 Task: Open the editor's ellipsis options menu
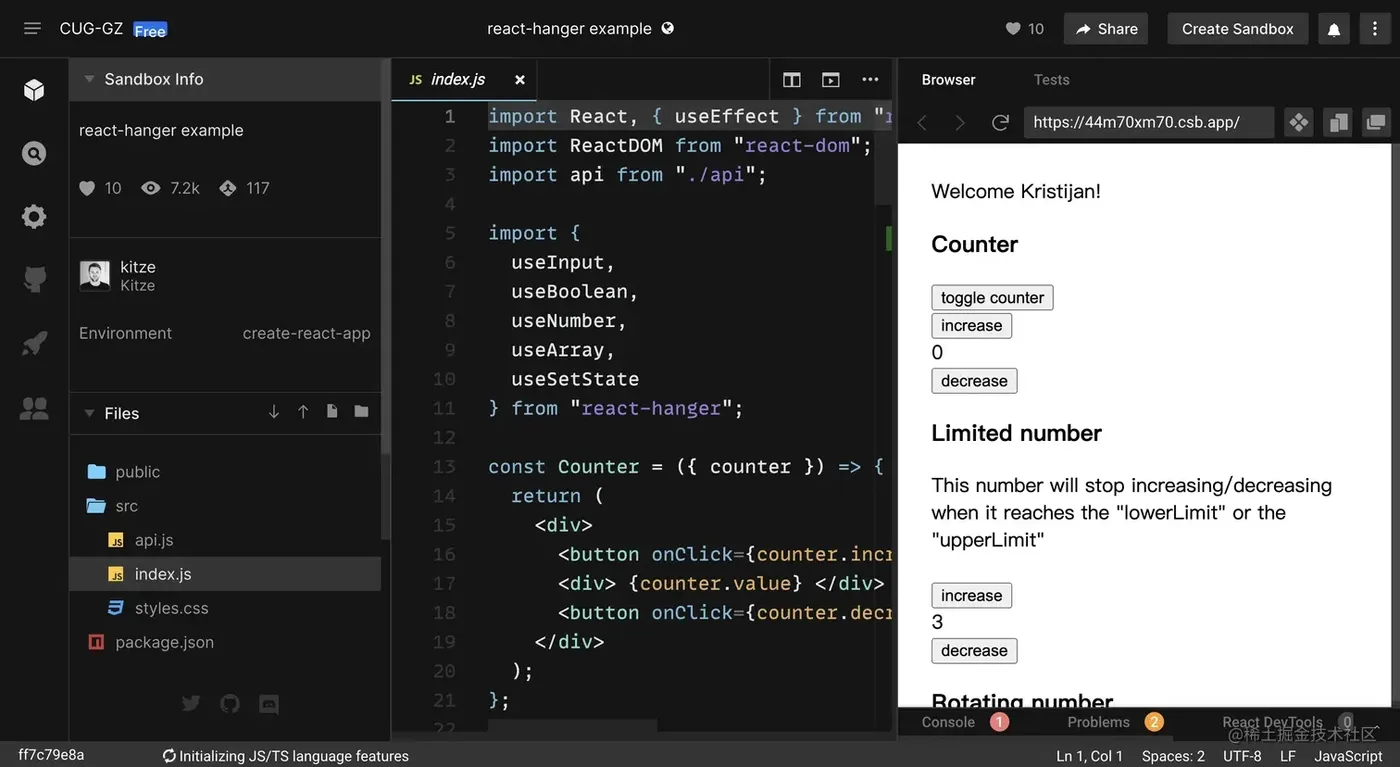point(869,79)
